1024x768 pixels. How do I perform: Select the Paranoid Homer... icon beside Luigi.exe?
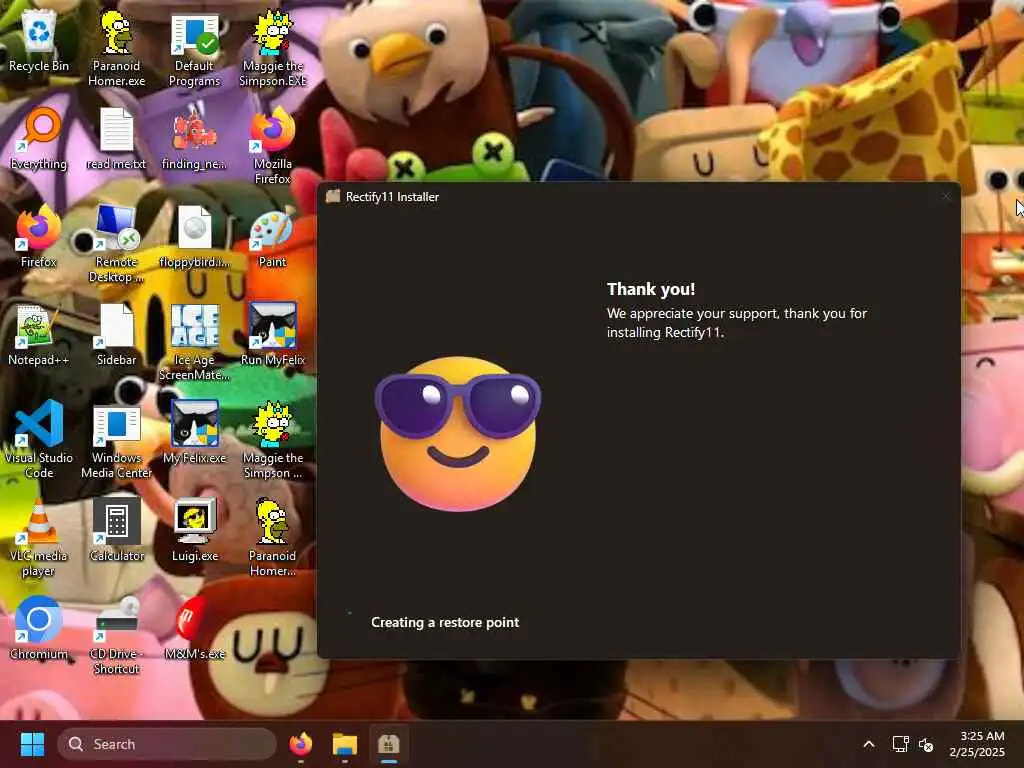(272, 537)
